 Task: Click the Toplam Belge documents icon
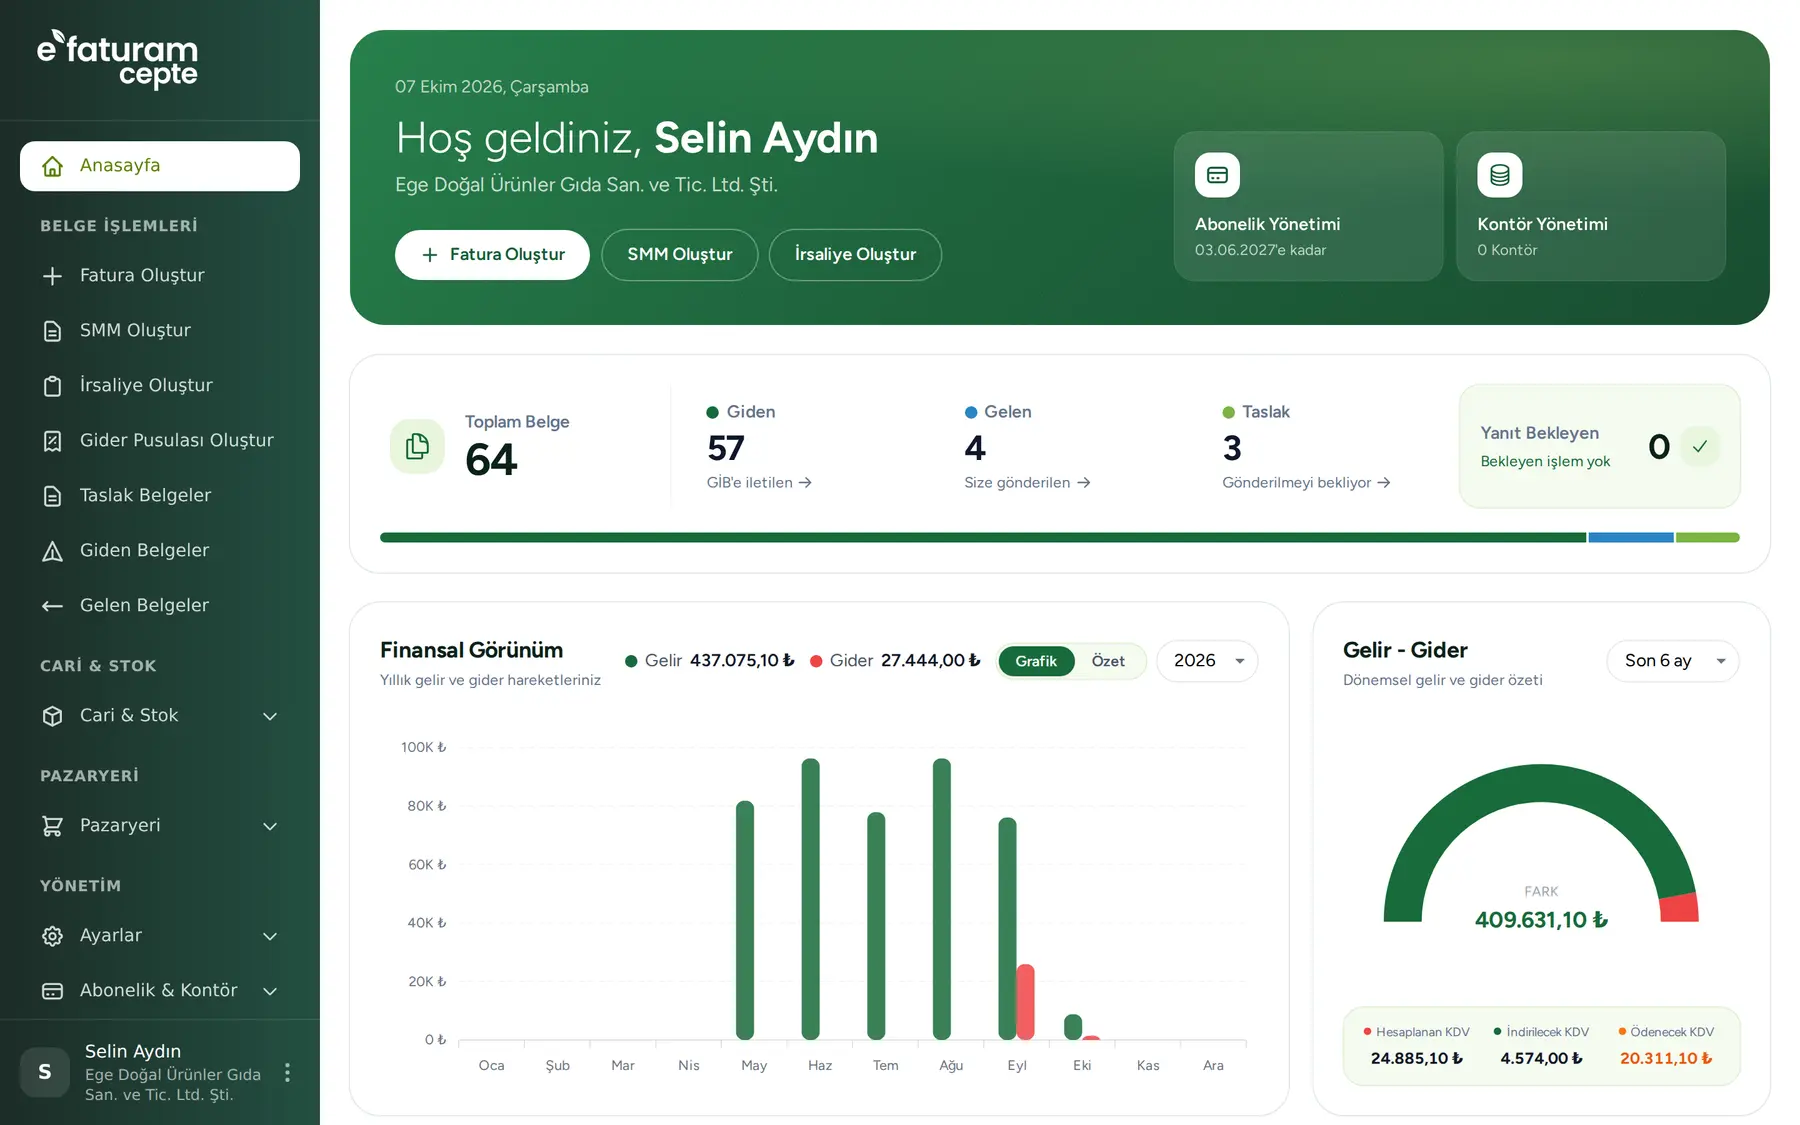coord(417,446)
